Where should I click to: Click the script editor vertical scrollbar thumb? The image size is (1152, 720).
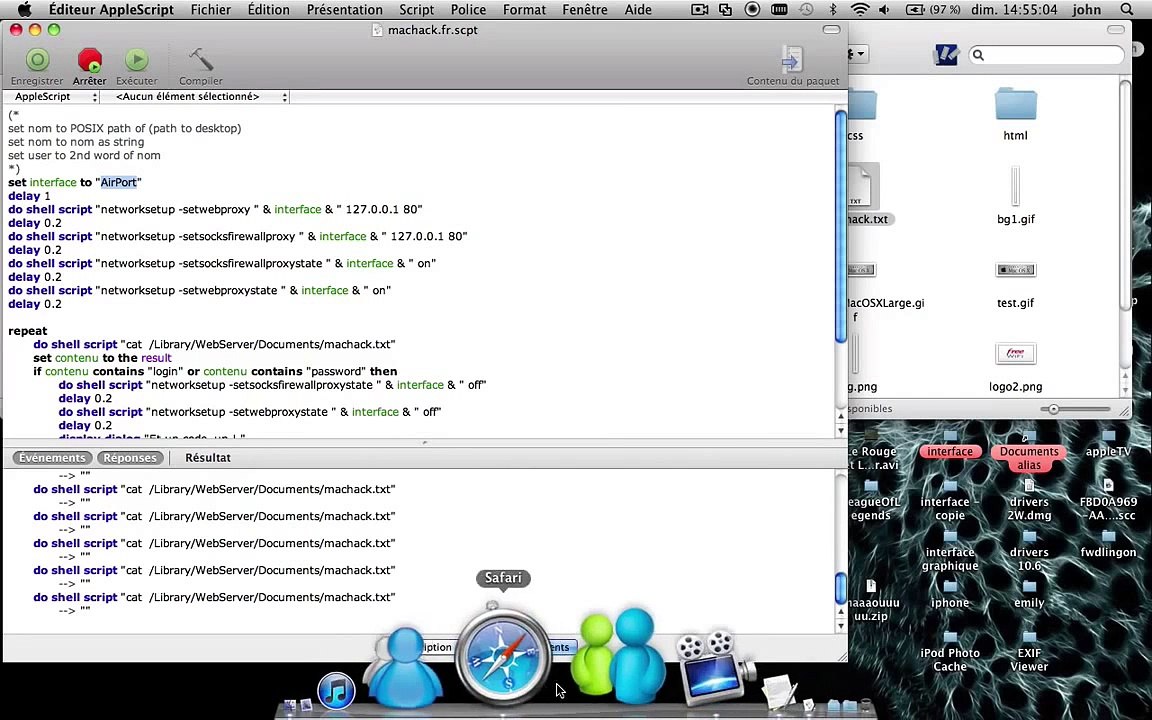click(840, 226)
